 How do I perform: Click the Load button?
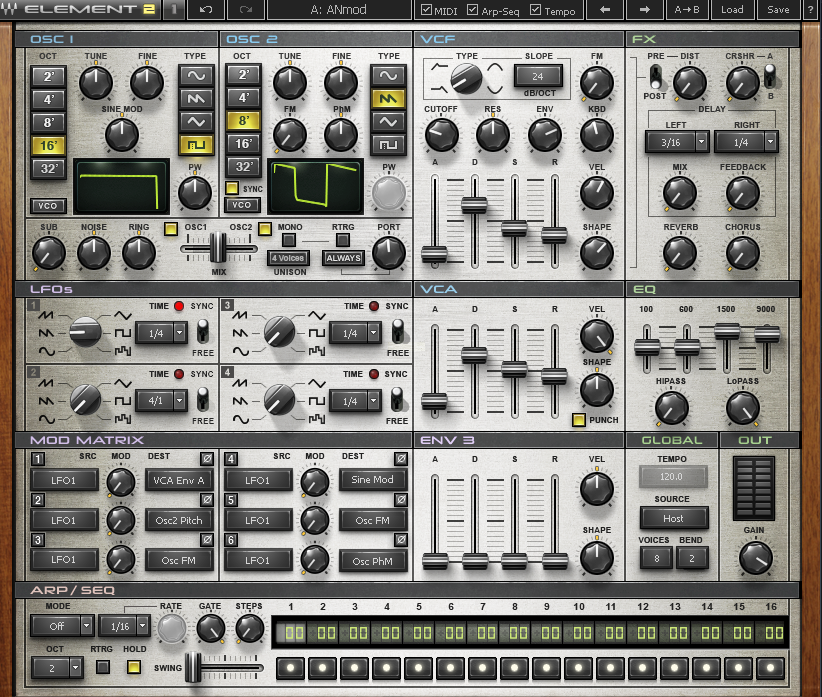click(732, 9)
